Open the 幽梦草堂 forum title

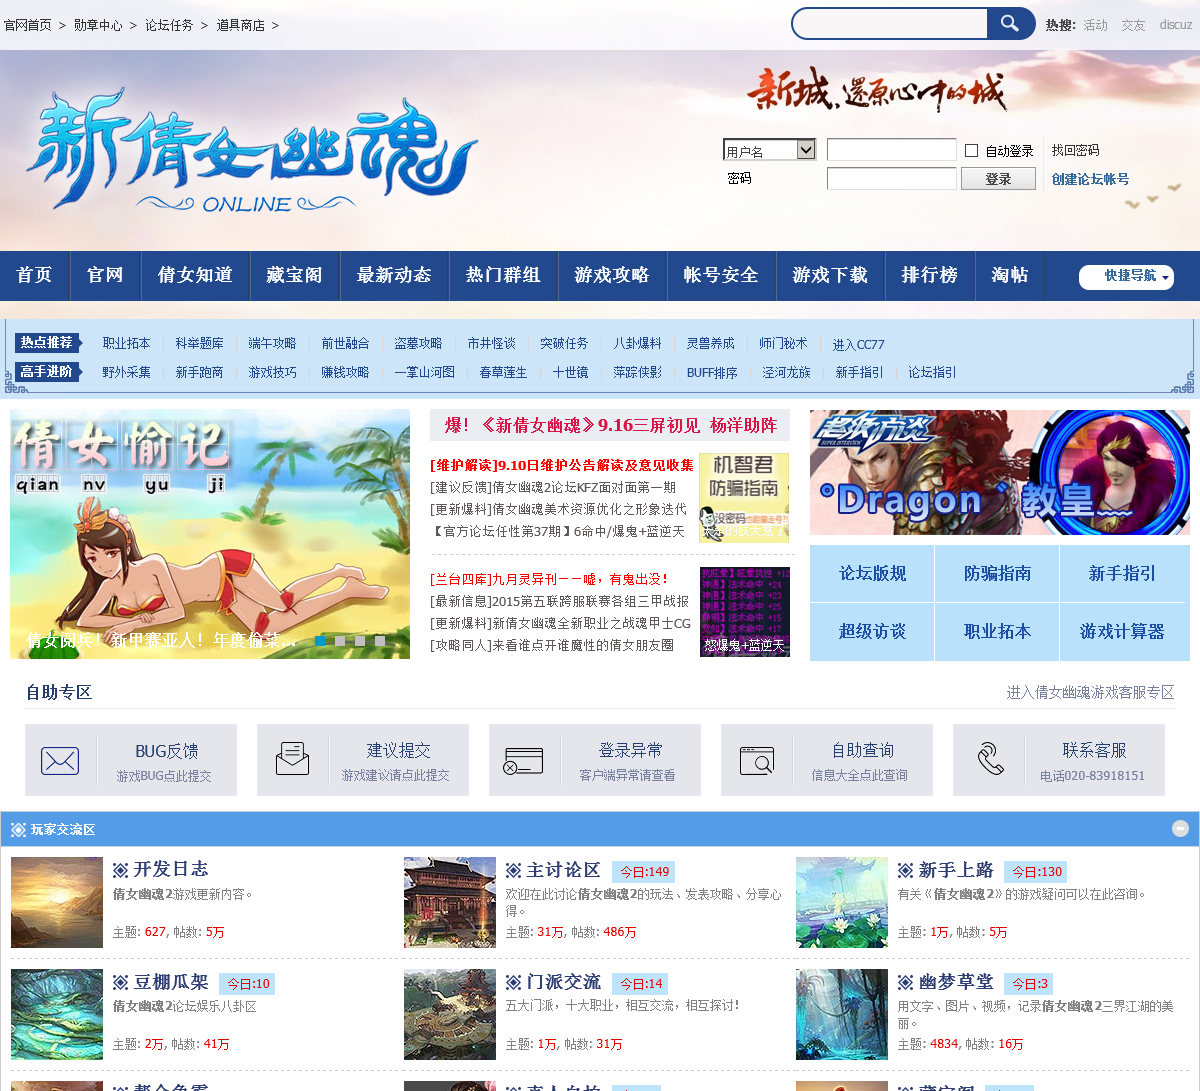(x=956, y=982)
